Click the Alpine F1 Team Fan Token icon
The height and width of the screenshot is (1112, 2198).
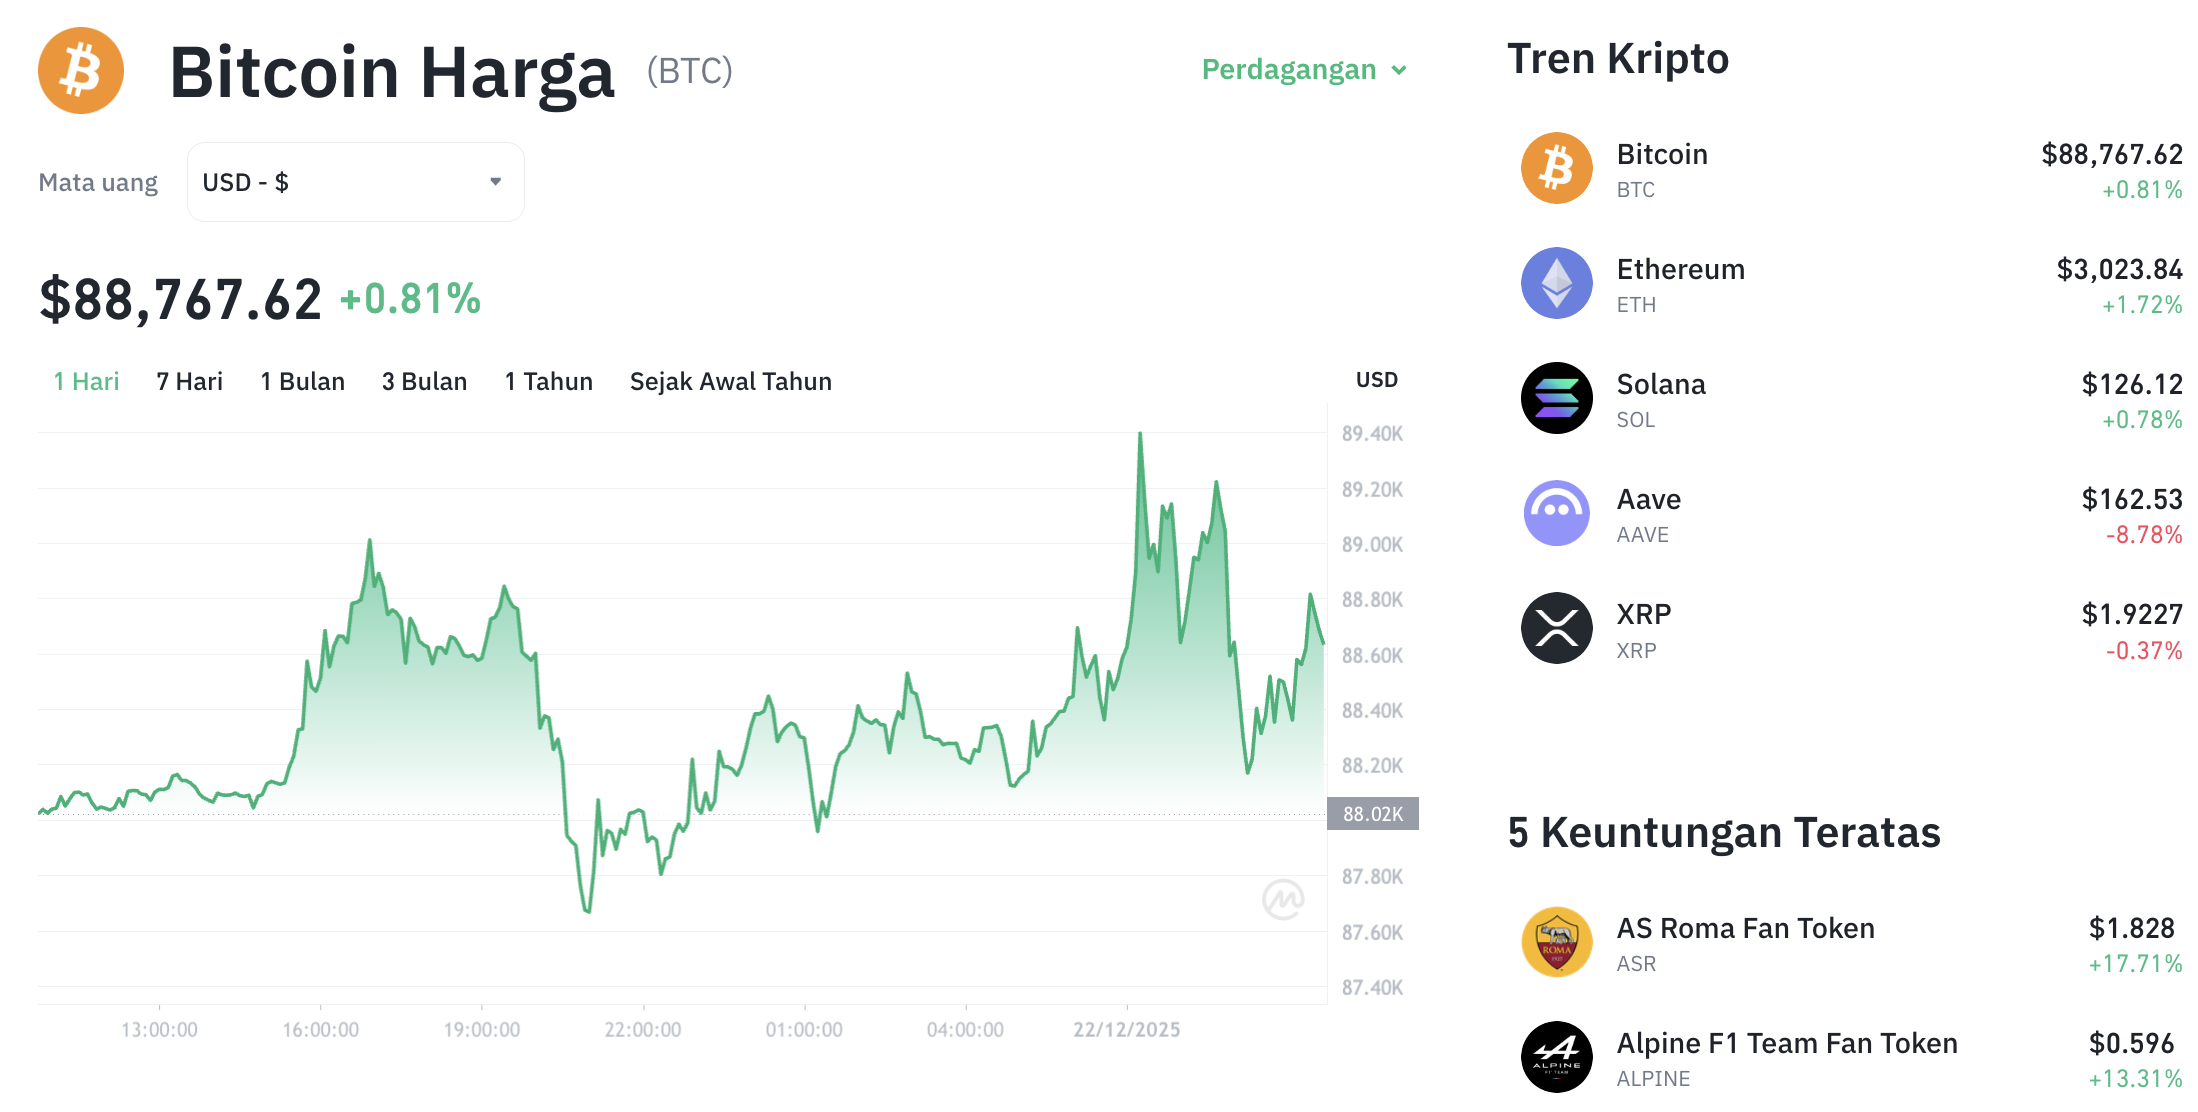pyautogui.click(x=1556, y=1057)
